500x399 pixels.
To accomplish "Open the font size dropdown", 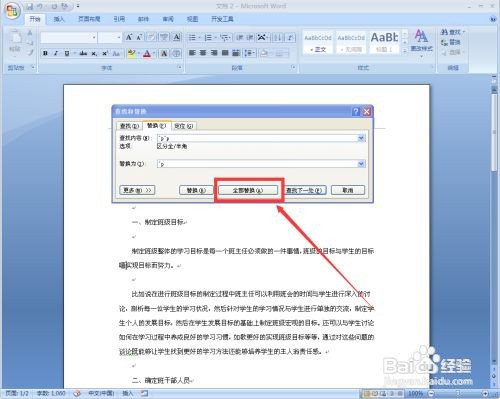I will [x=119, y=37].
